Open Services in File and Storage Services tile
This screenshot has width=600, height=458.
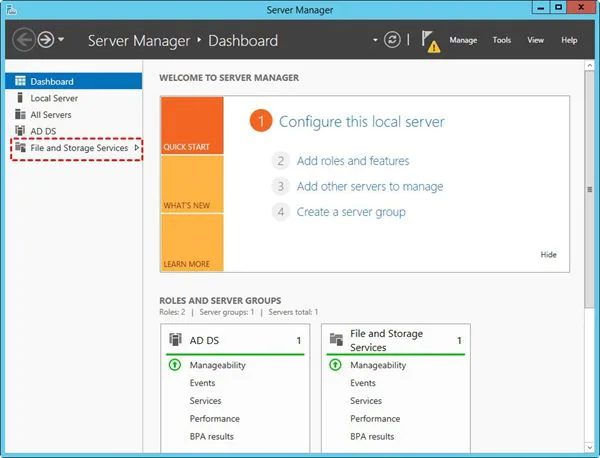coord(365,401)
